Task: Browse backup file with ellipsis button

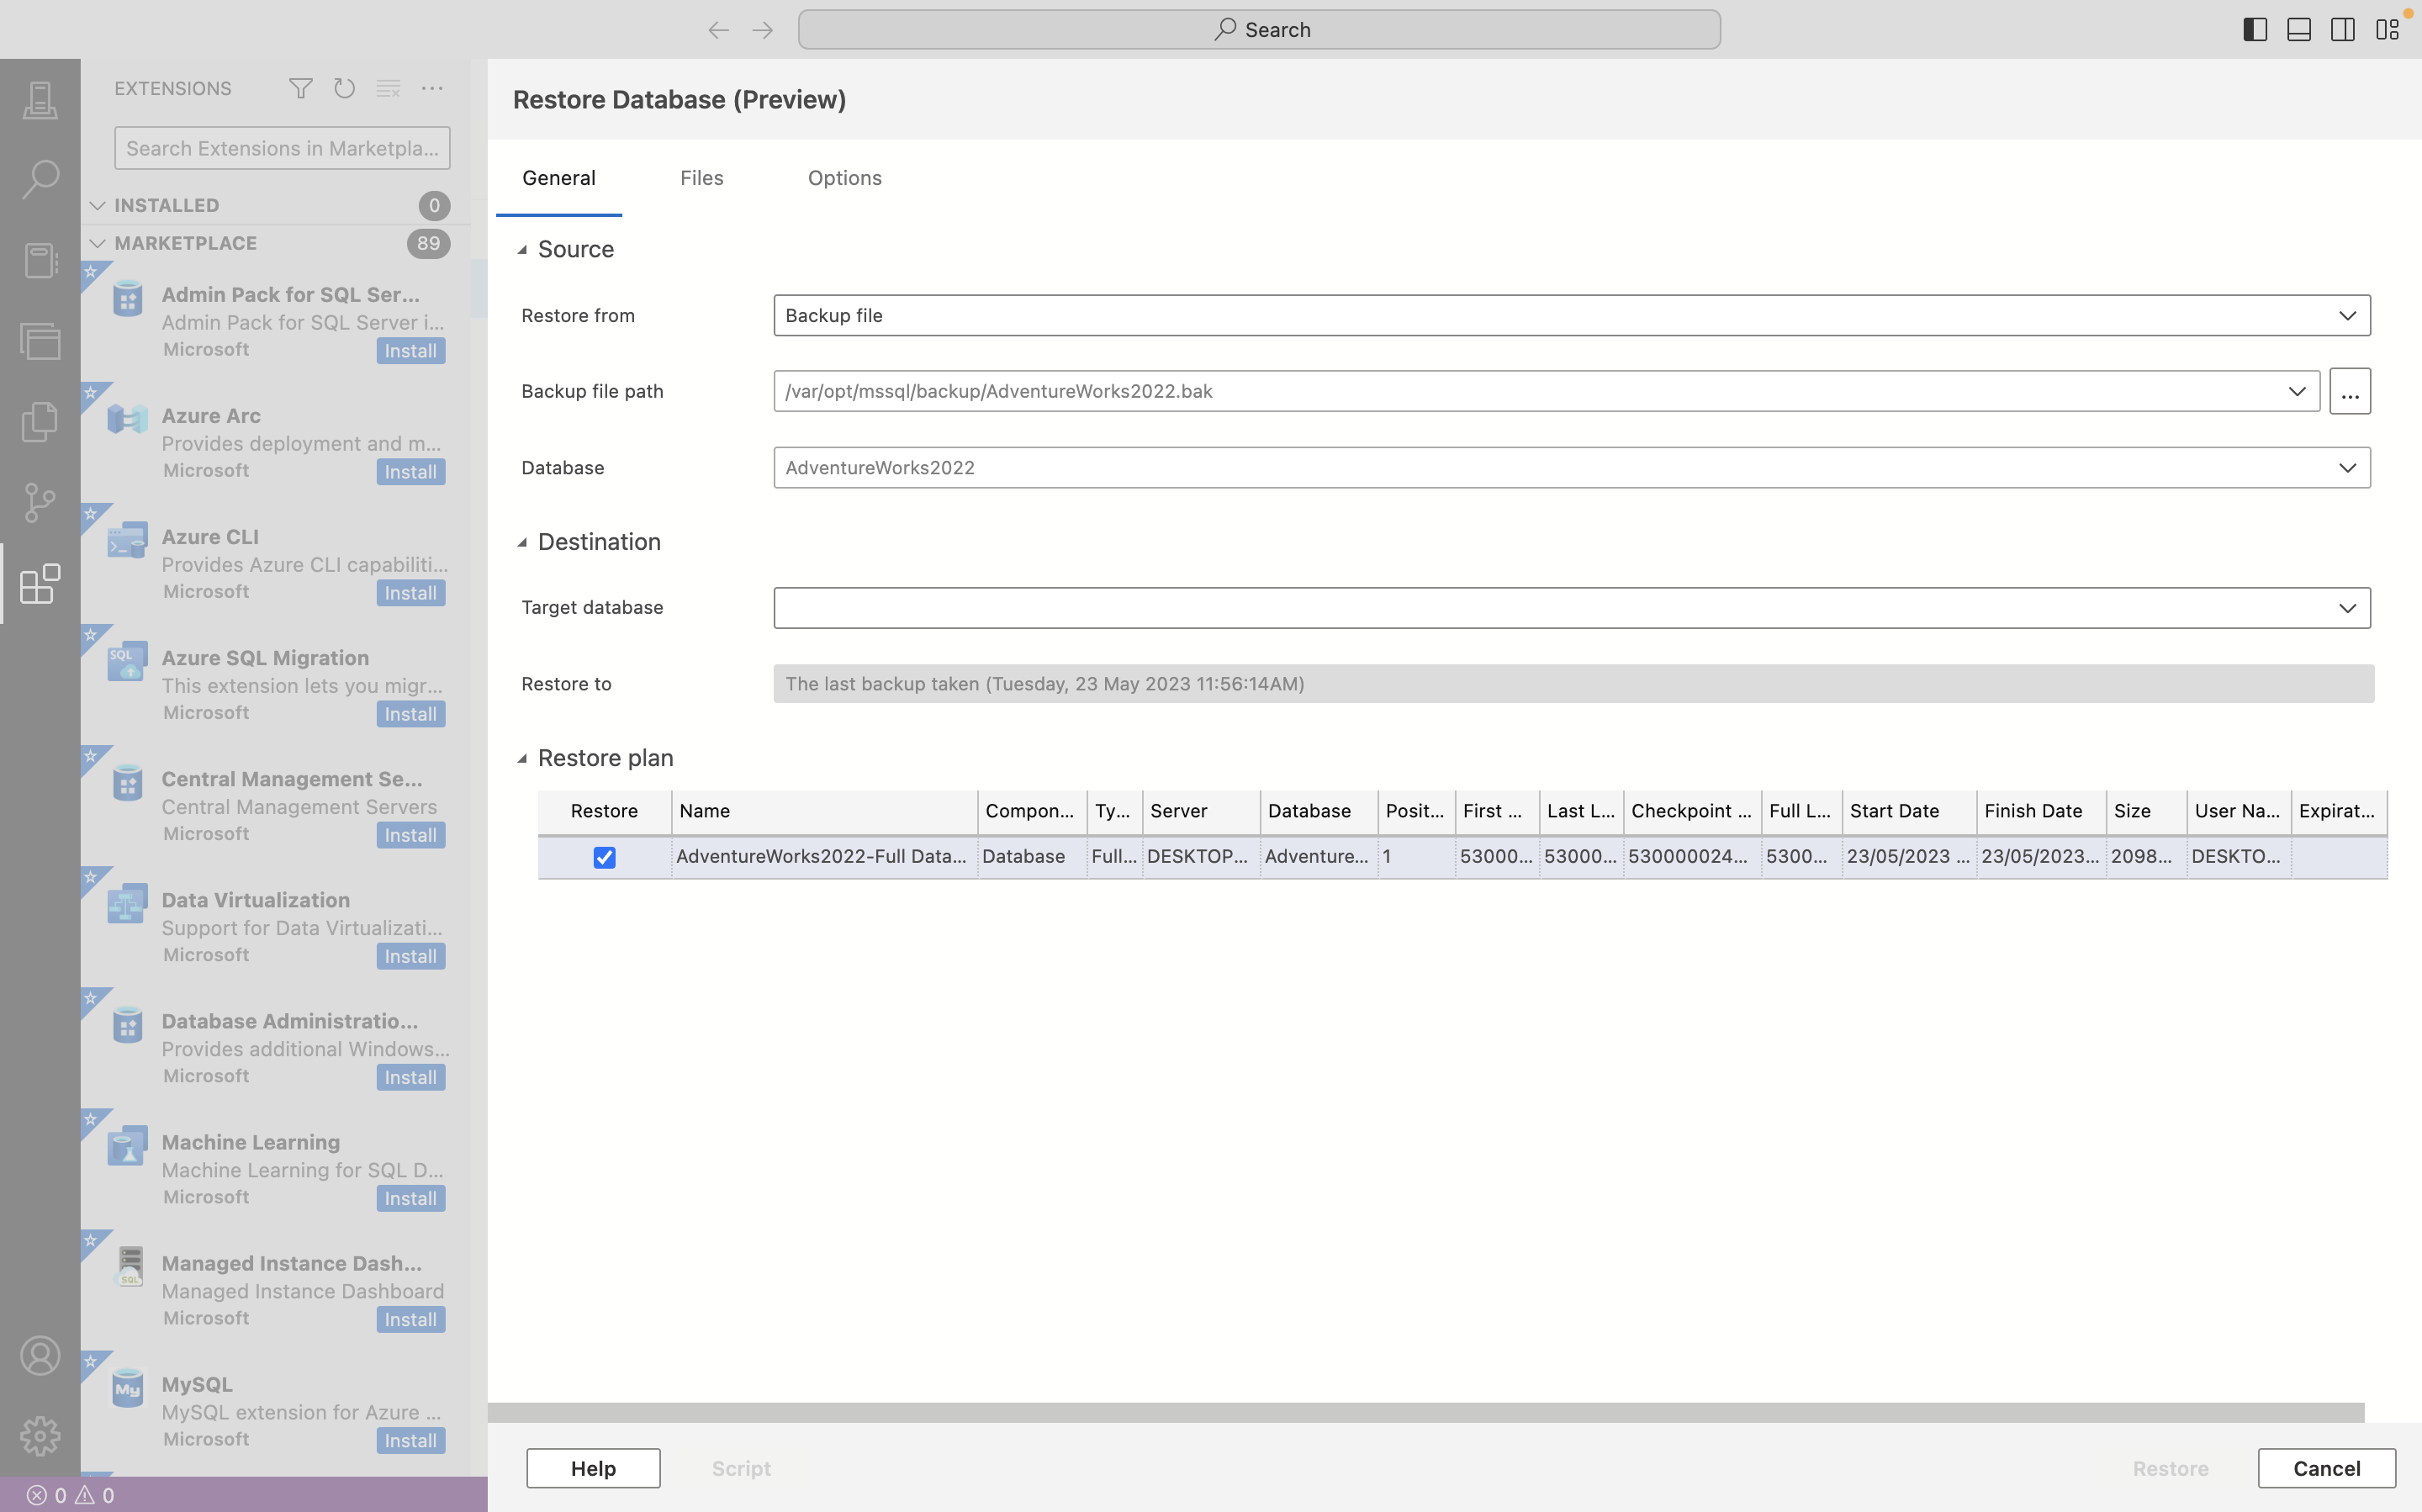Action: 2350,391
